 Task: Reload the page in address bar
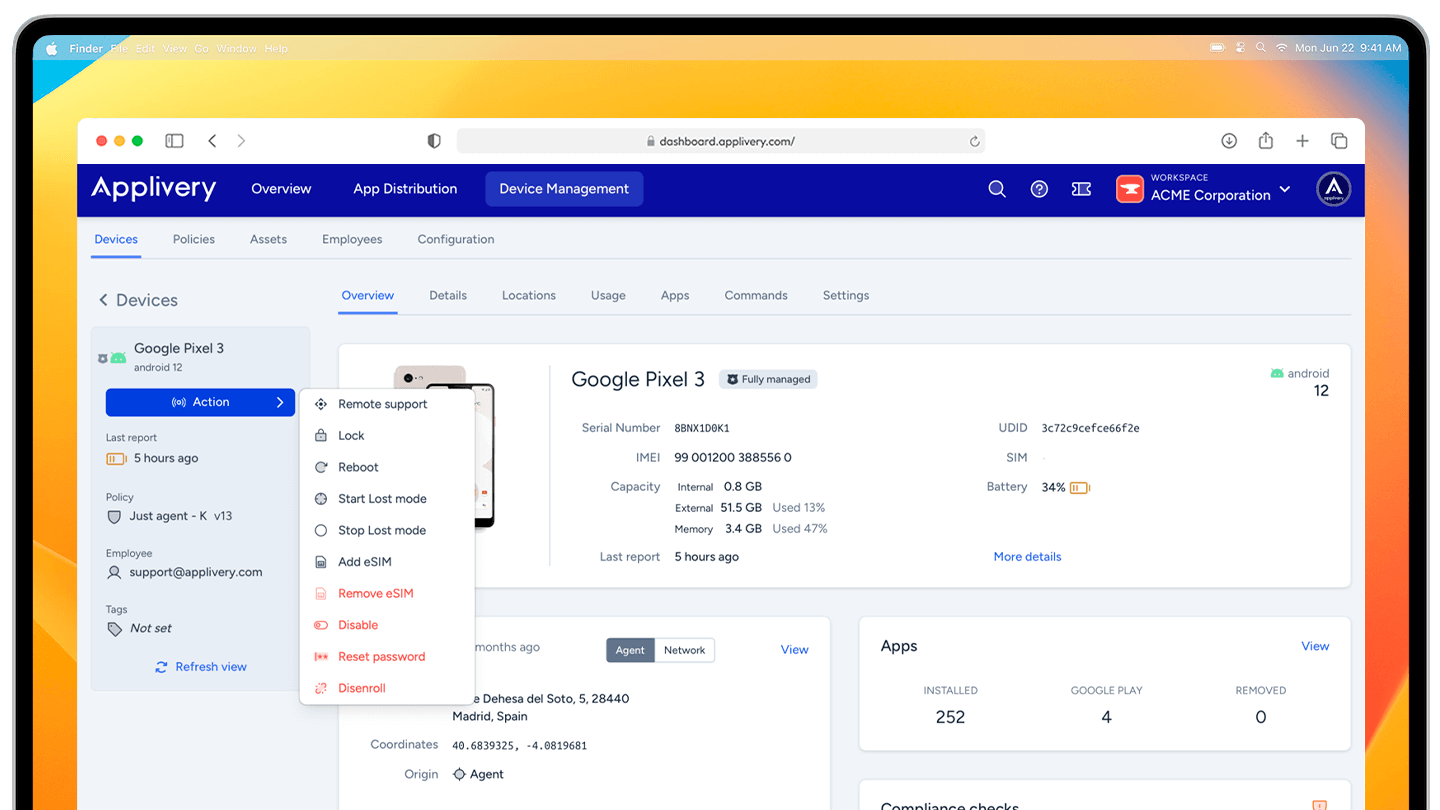tap(974, 142)
